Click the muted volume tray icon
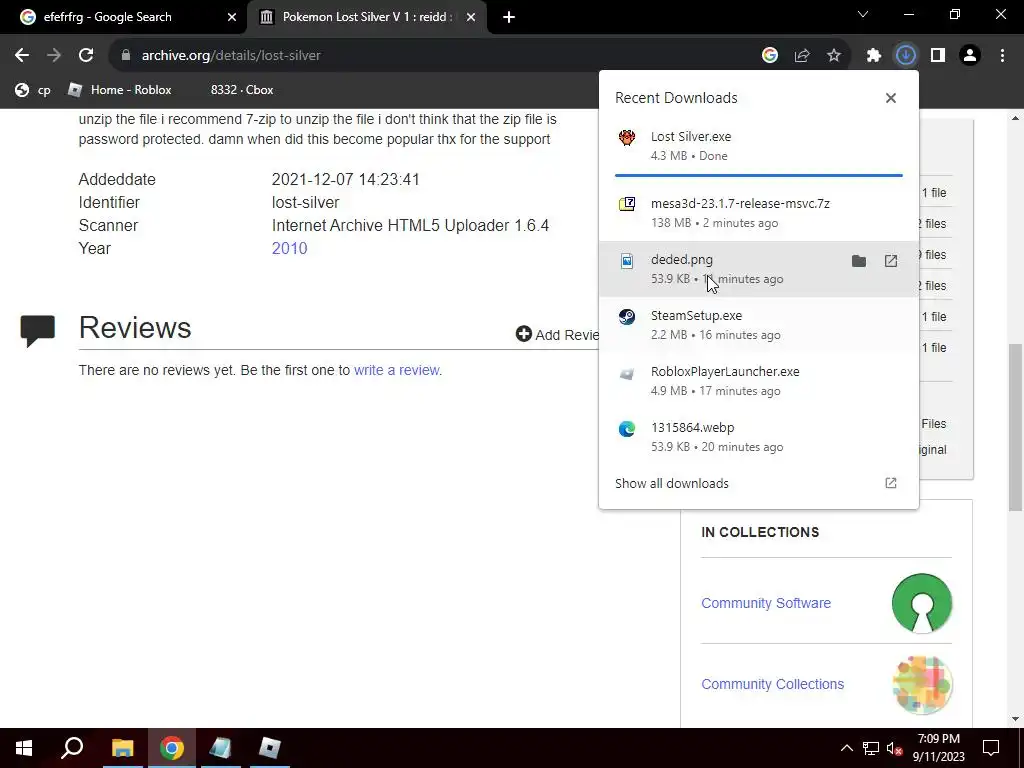Image resolution: width=1024 pixels, height=768 pixels. click(x=894, y=748)
